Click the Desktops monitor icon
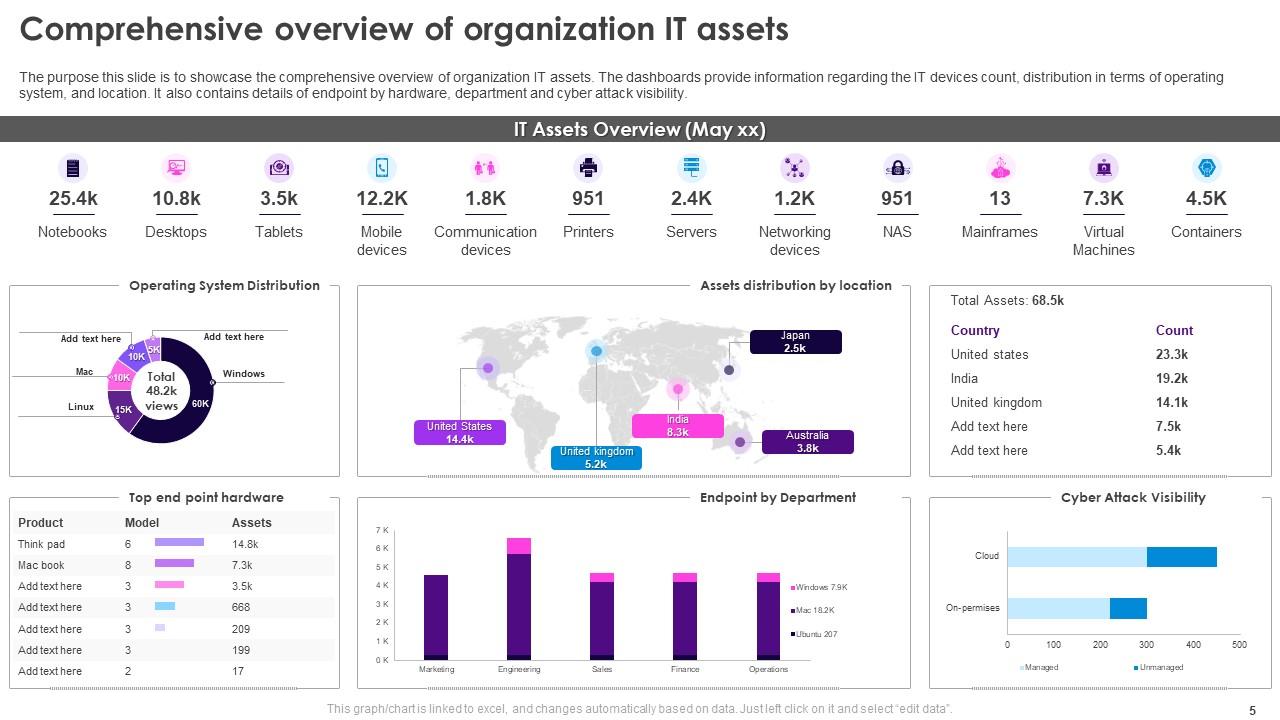Screen dimensions: 1280x720 (176, 168)
